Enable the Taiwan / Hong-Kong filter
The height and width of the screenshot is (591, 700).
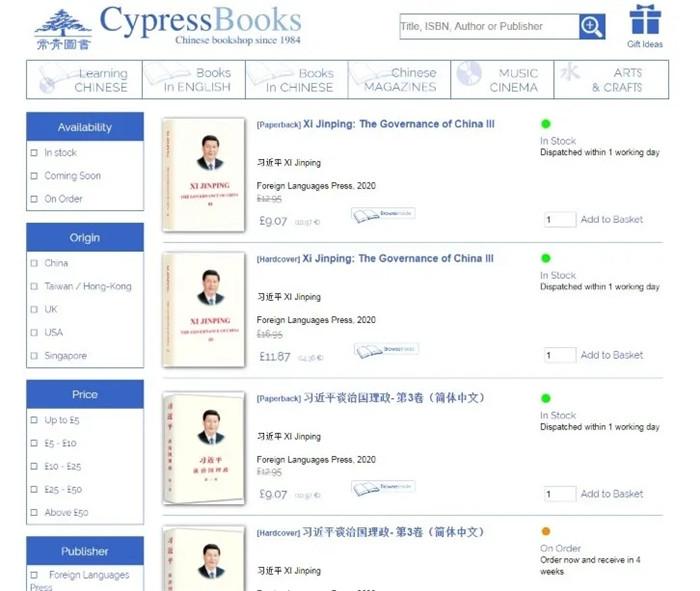tap(34, 286)
